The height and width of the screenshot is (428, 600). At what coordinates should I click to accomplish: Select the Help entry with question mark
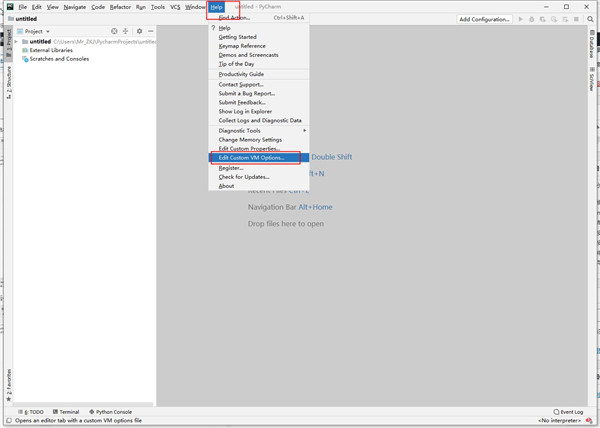(x=259, y=28)
